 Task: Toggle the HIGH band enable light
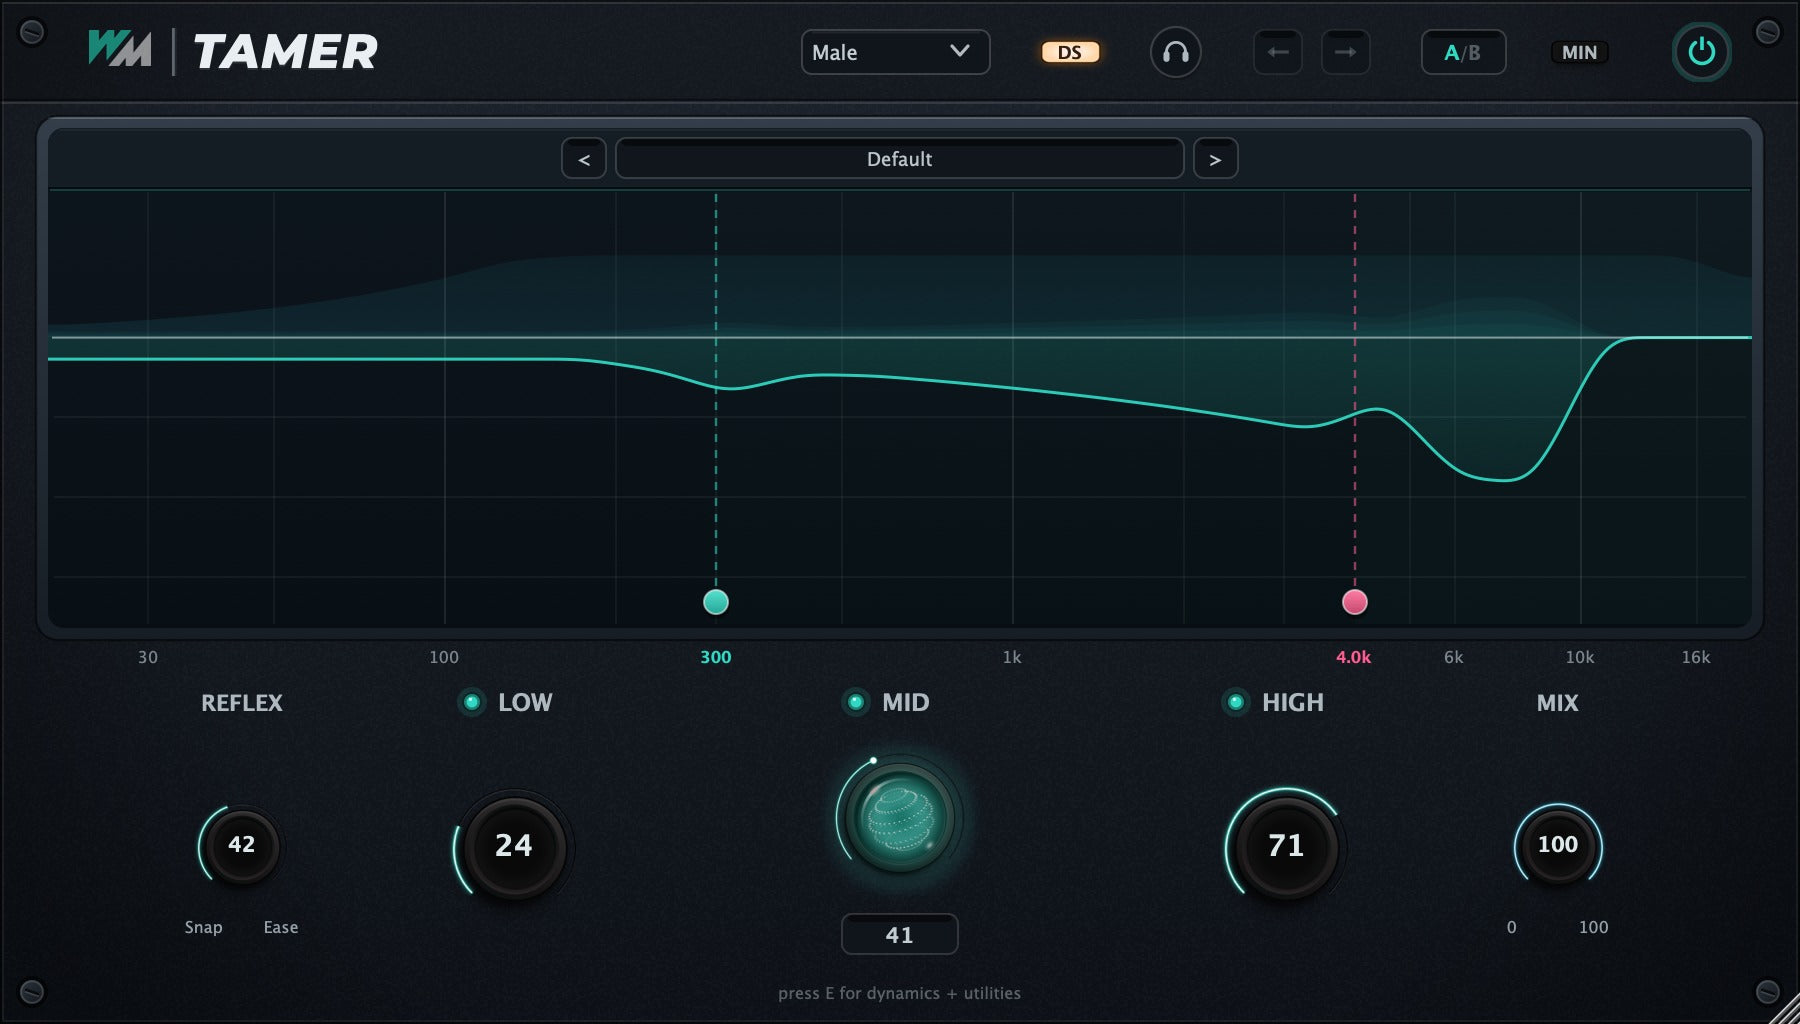pos(1236,702)
